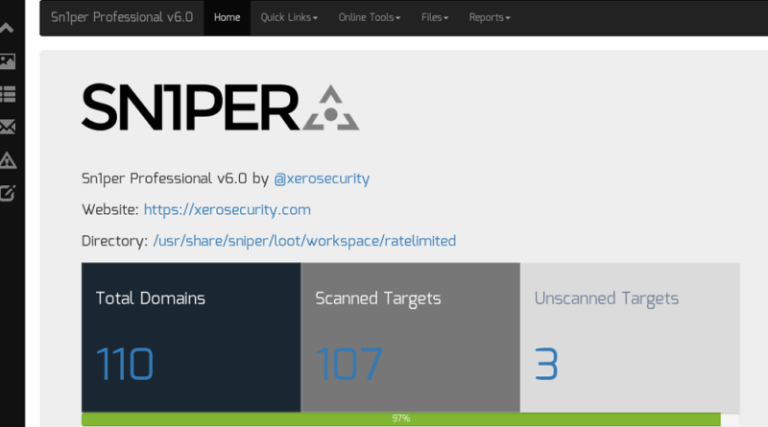Click the Sn1per Professional v6.0 brand title
The height and width of the screenshot is (427, 768).
click(122, 18)
